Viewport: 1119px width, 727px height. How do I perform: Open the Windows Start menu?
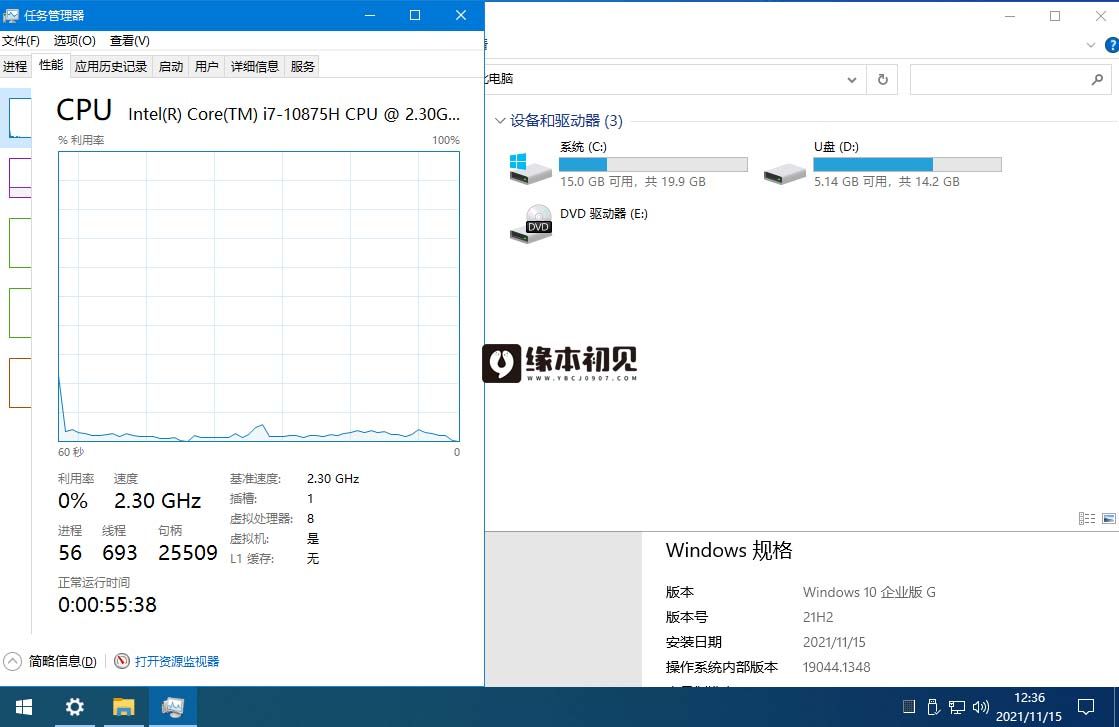click(x=24, y=707)
